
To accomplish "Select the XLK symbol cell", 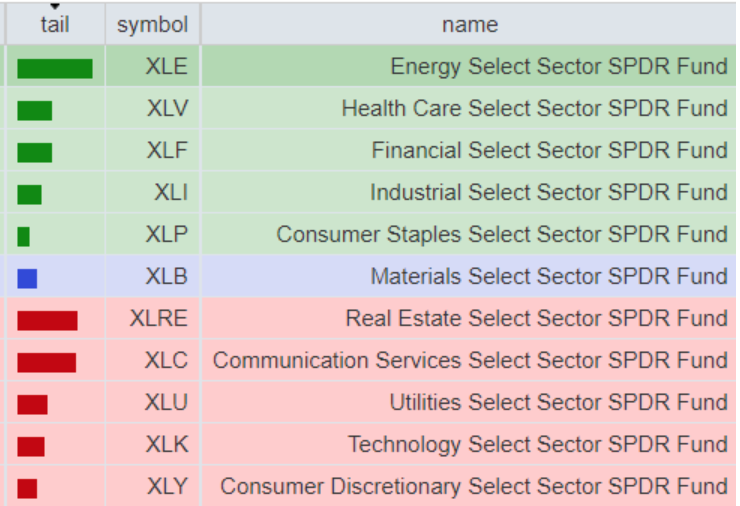I will tap(167, 445).
